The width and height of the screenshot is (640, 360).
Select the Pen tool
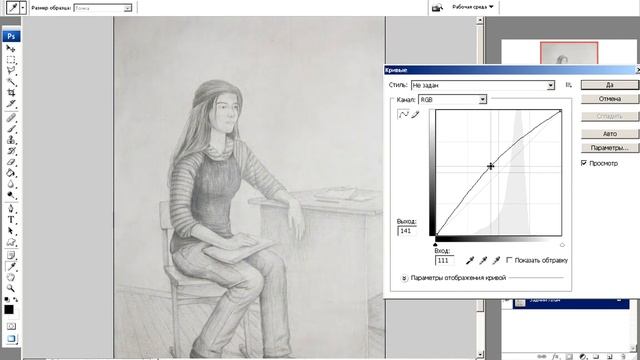click(11, 209)
